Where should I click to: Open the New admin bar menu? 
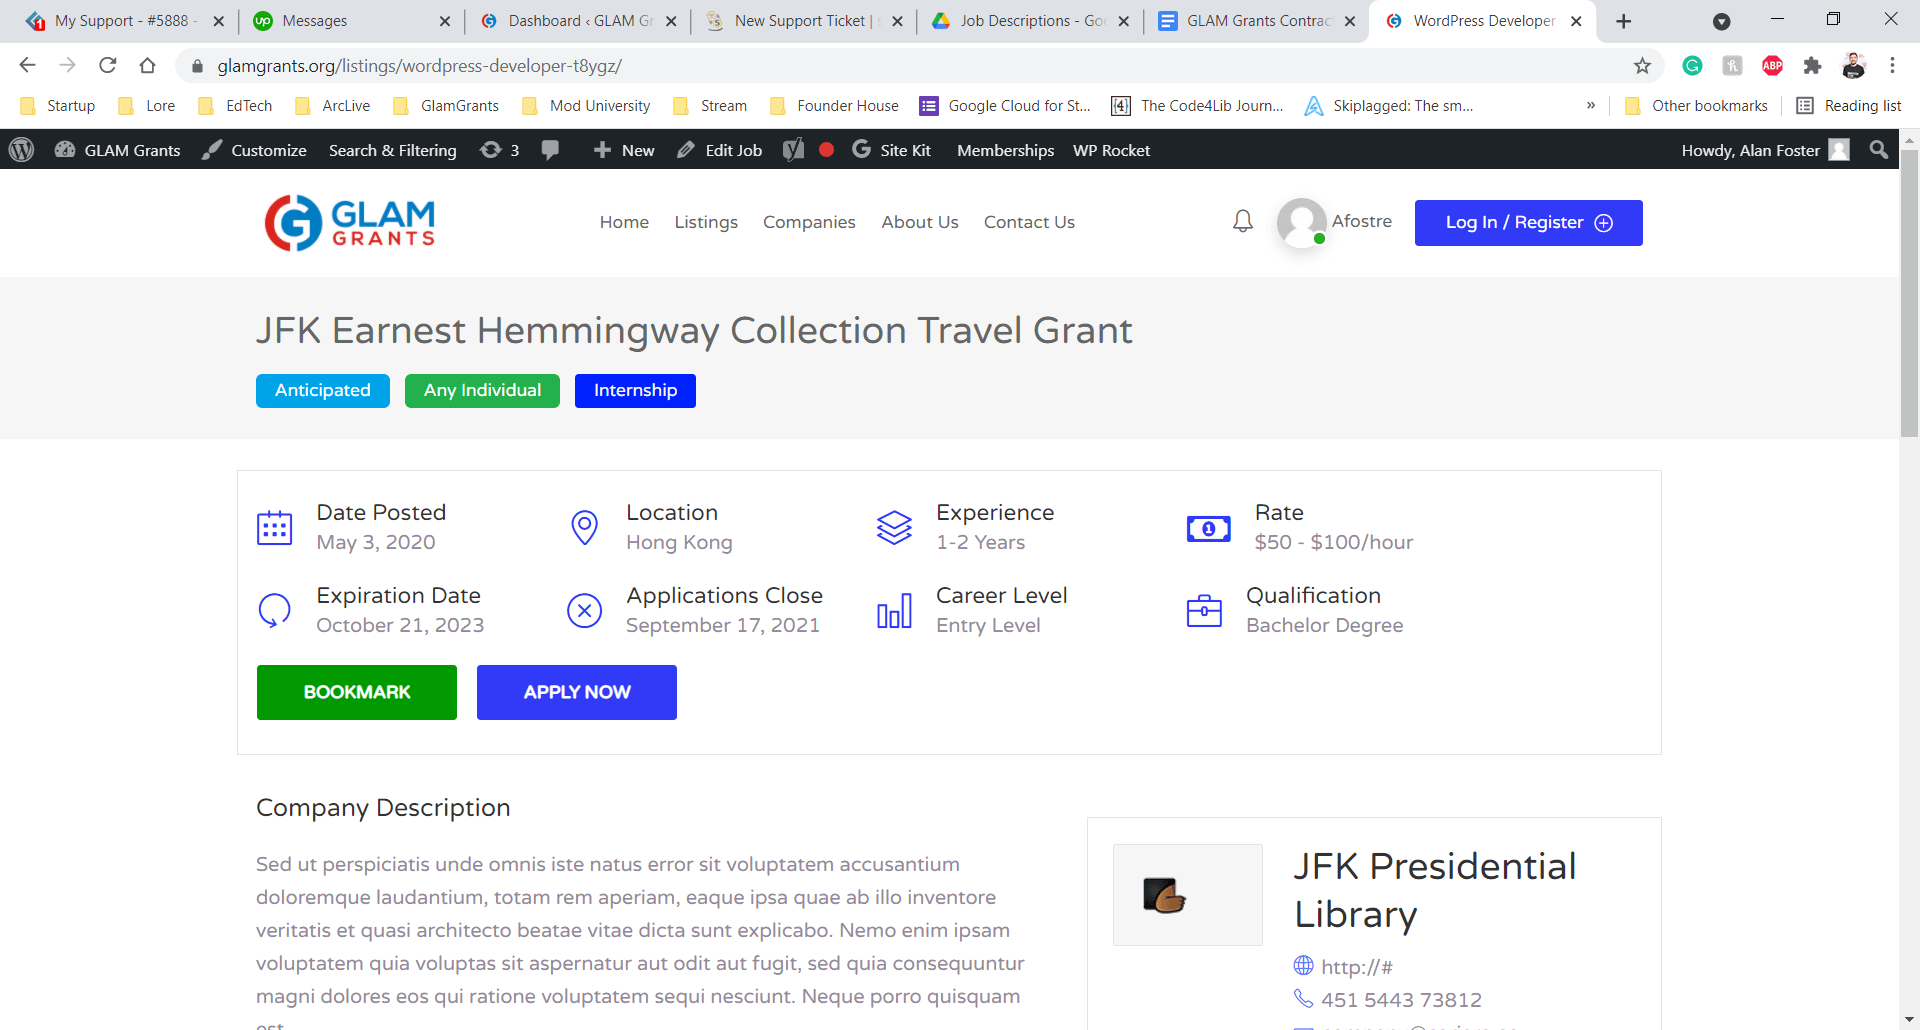pyautogui.click(x=624, y=150)
